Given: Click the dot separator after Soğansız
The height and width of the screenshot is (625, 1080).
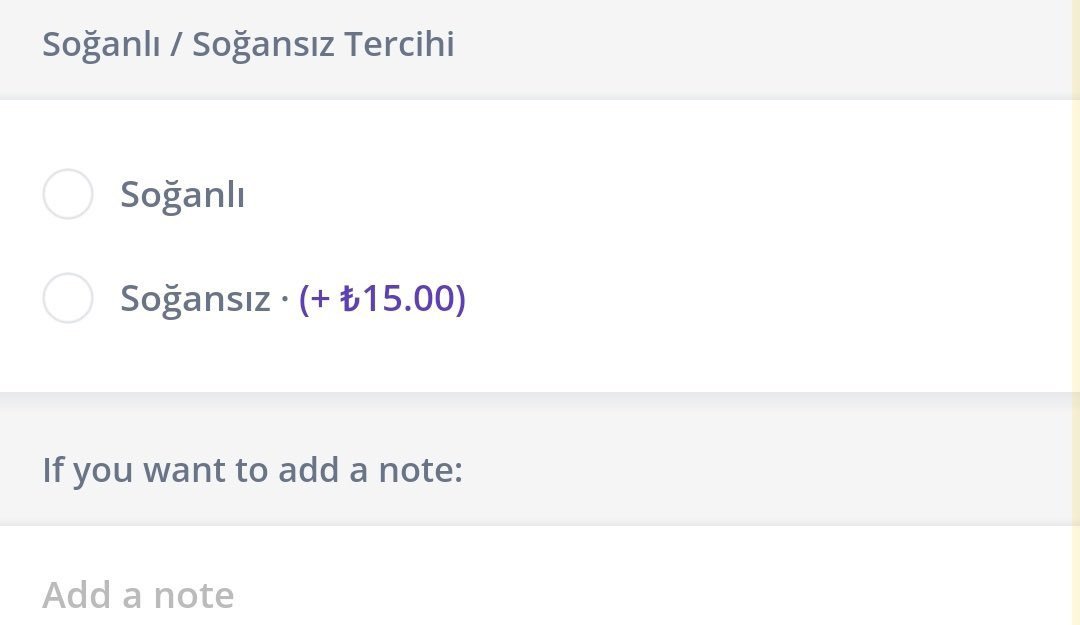Looking at the screenshot, I should point(285,300).
